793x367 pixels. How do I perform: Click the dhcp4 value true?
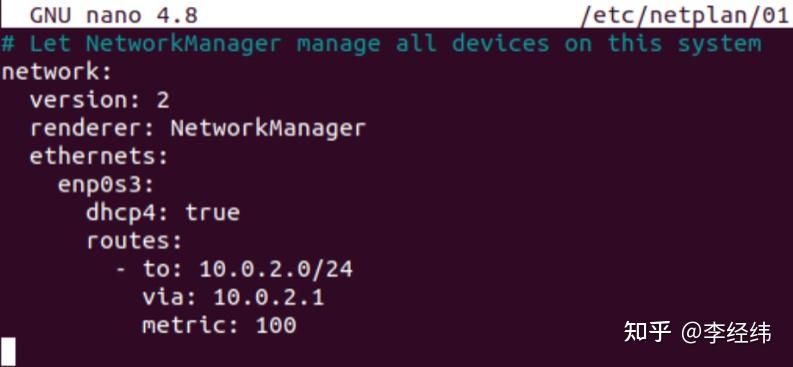(x=212, y=213)
